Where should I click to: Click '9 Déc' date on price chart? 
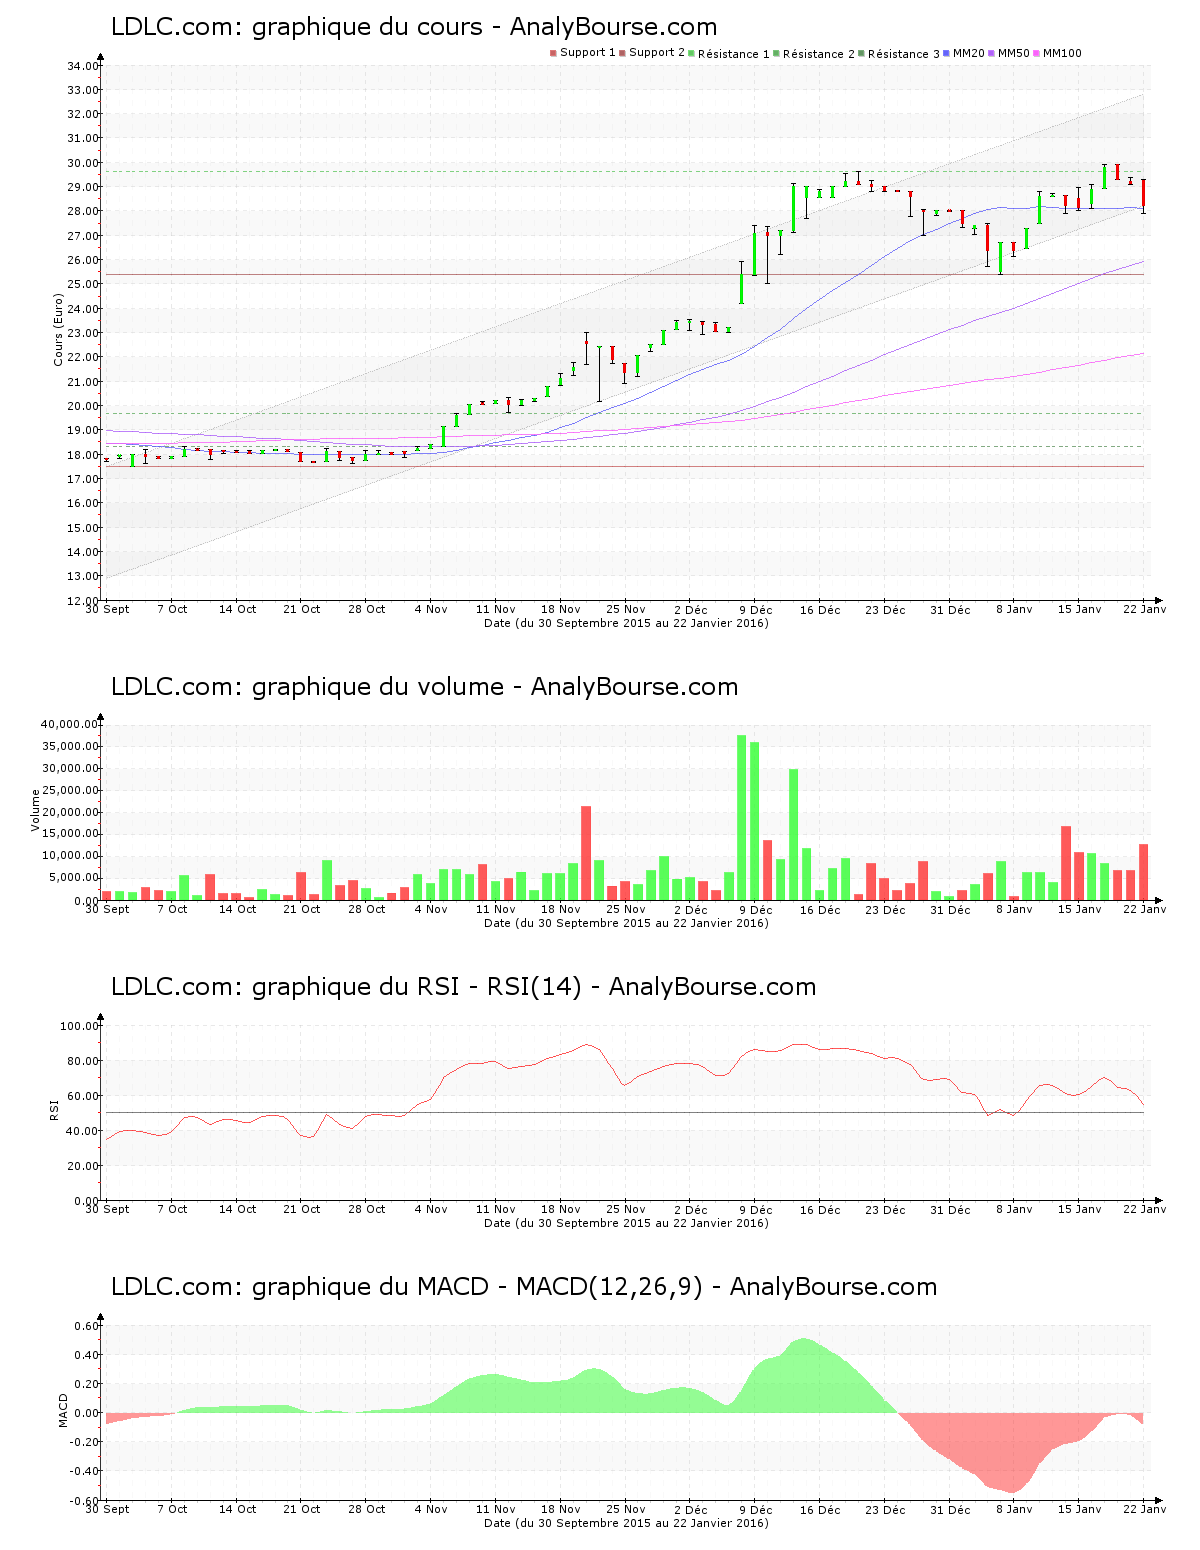pyautogui.click(x=756, y=609)
